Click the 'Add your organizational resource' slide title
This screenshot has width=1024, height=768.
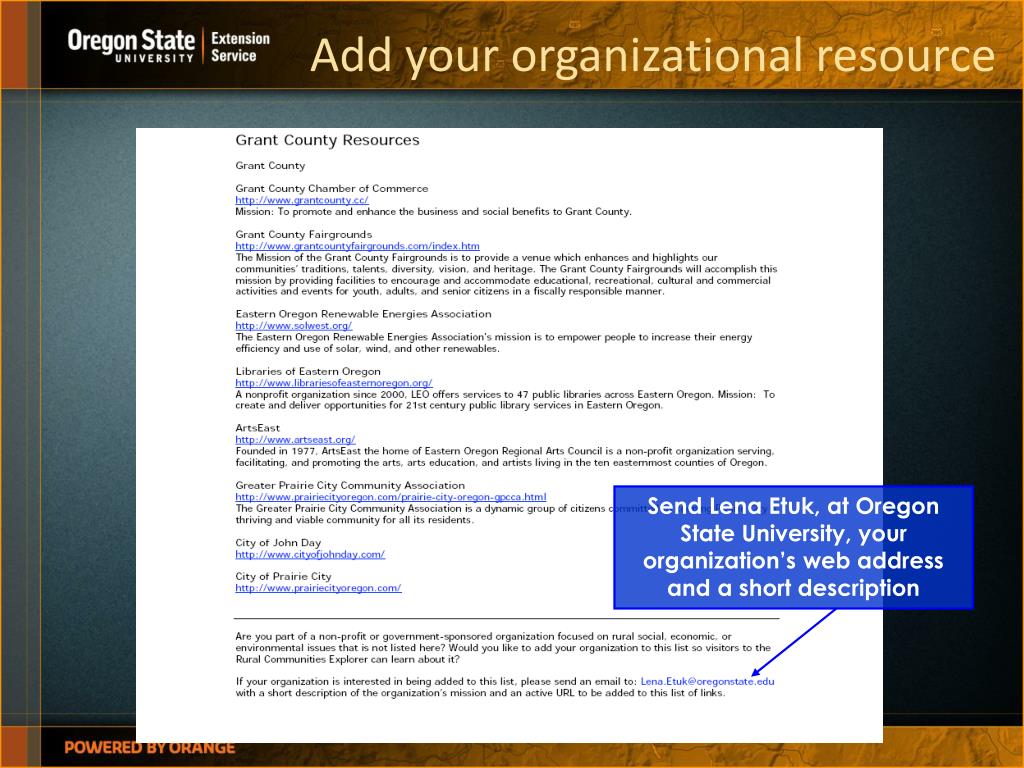click(652, 55)
